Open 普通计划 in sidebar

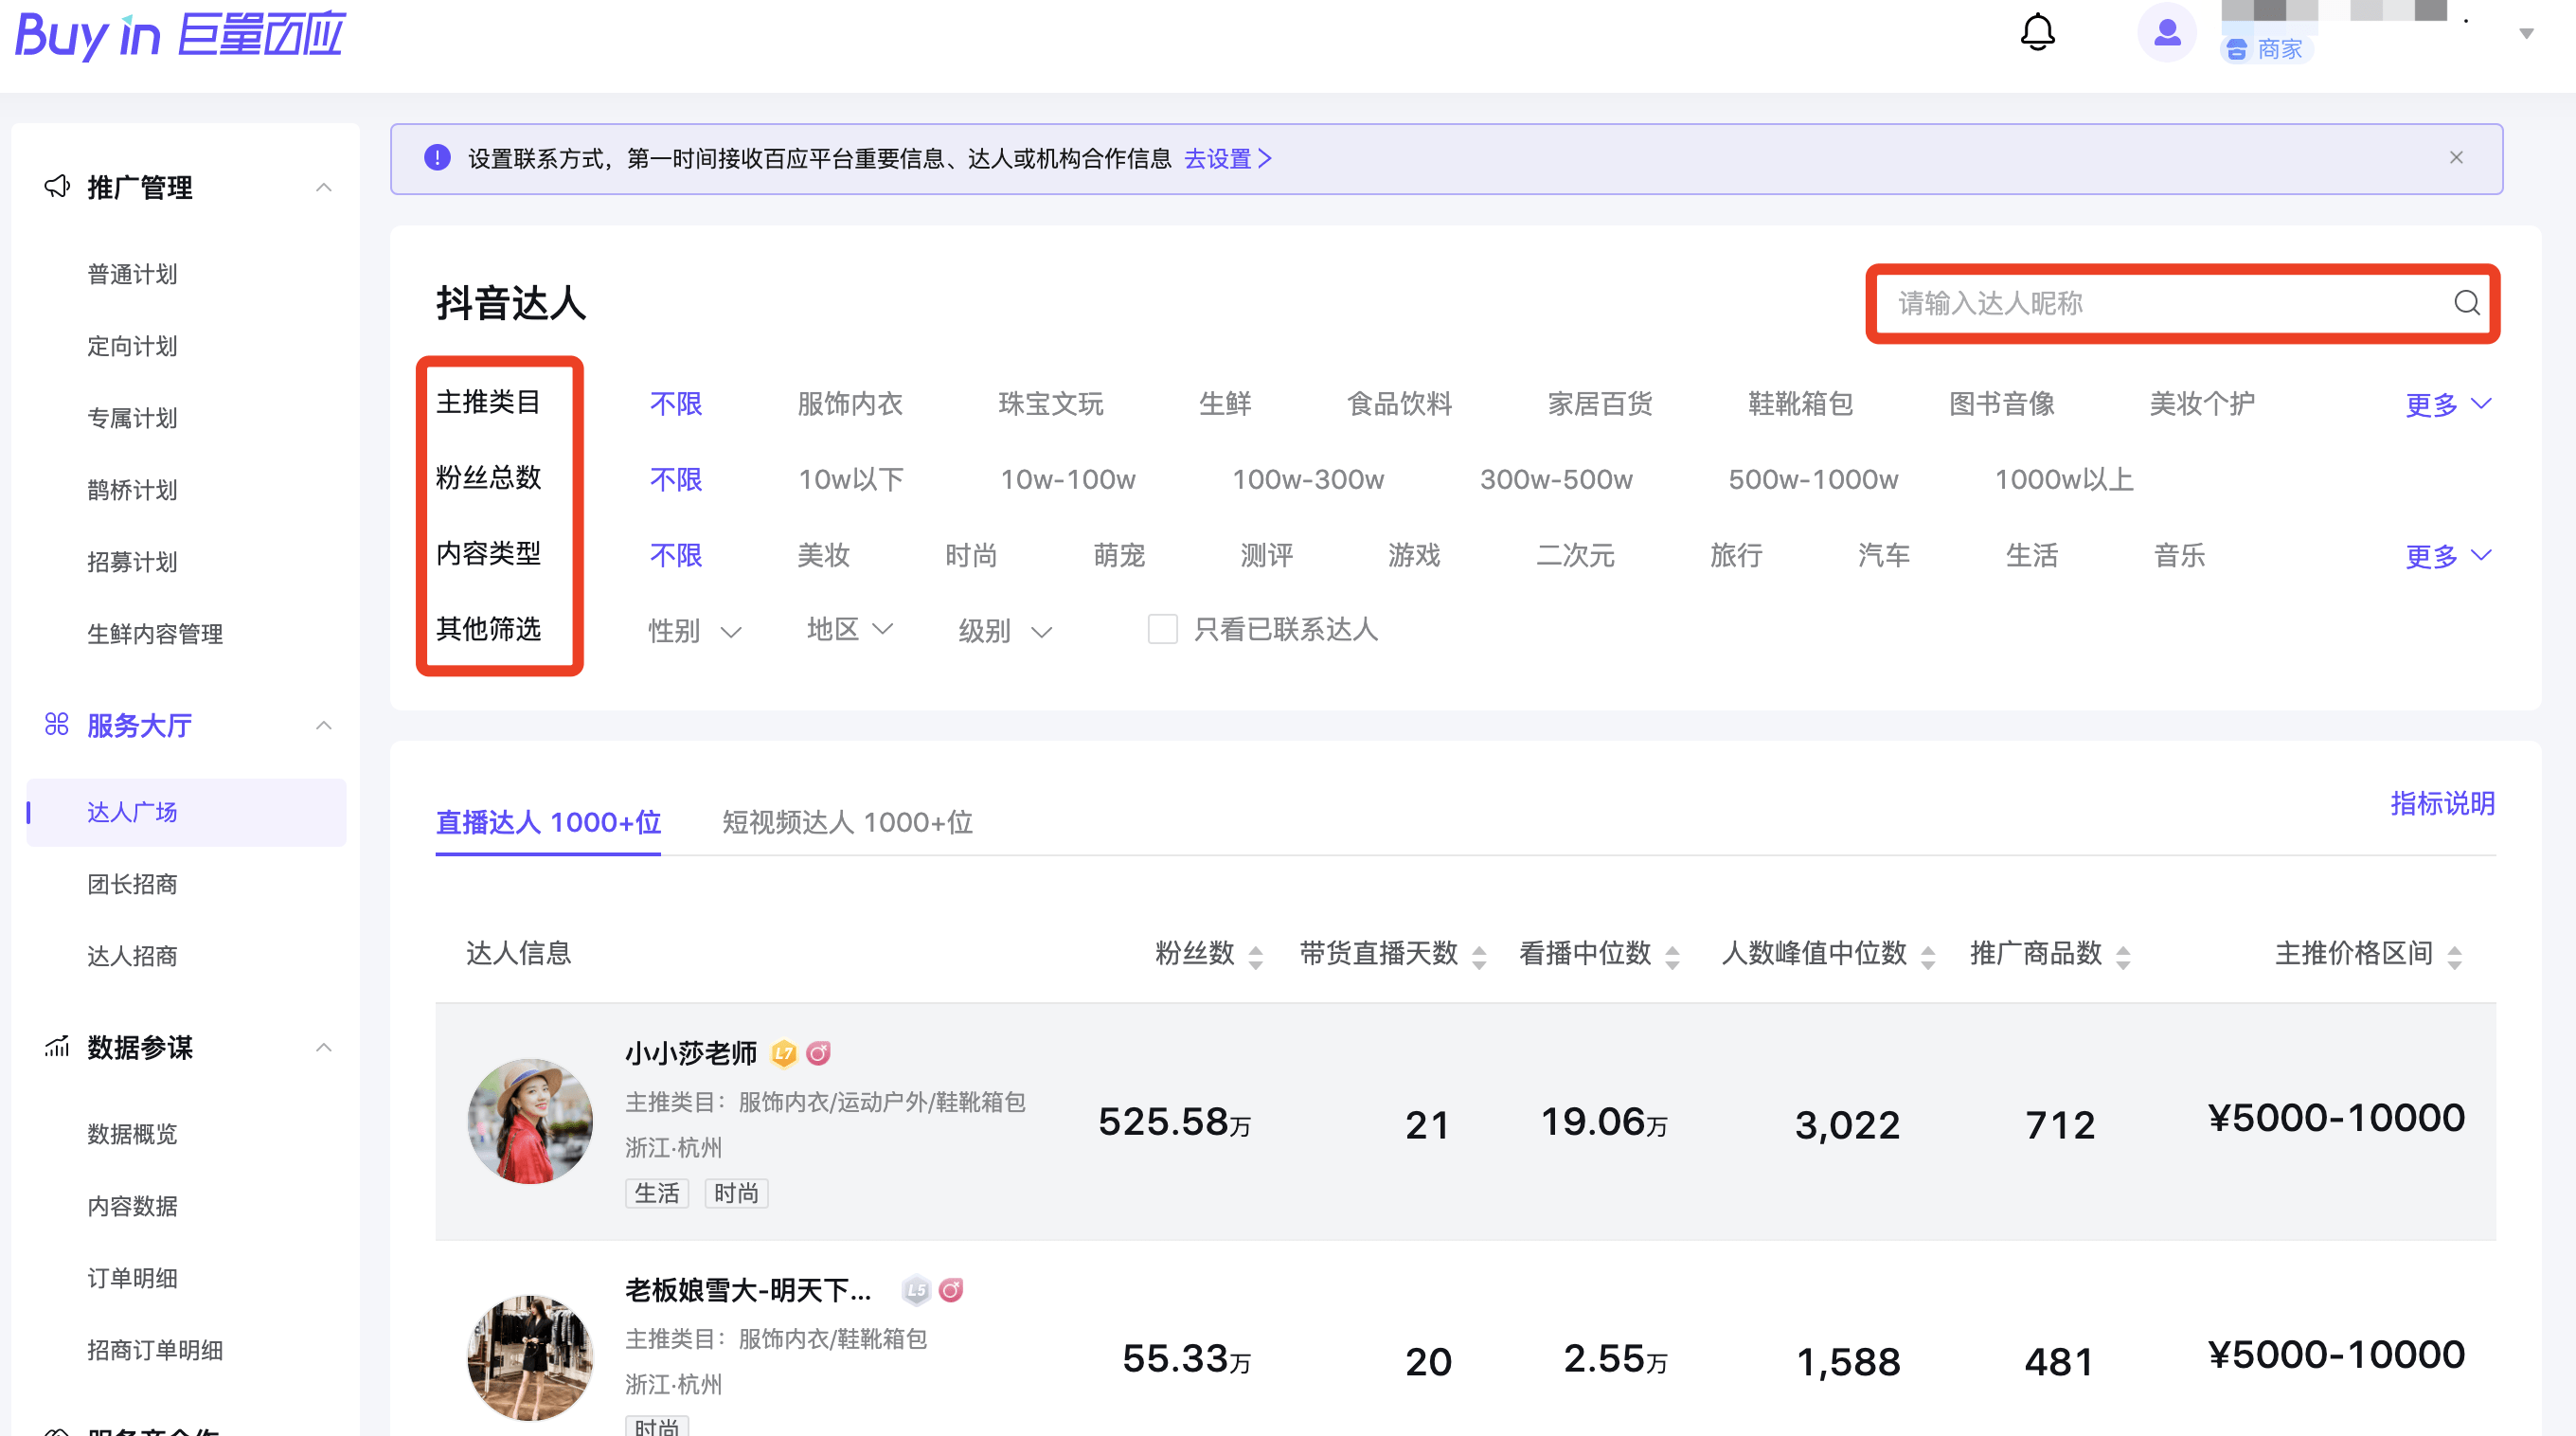pos(132,274)
